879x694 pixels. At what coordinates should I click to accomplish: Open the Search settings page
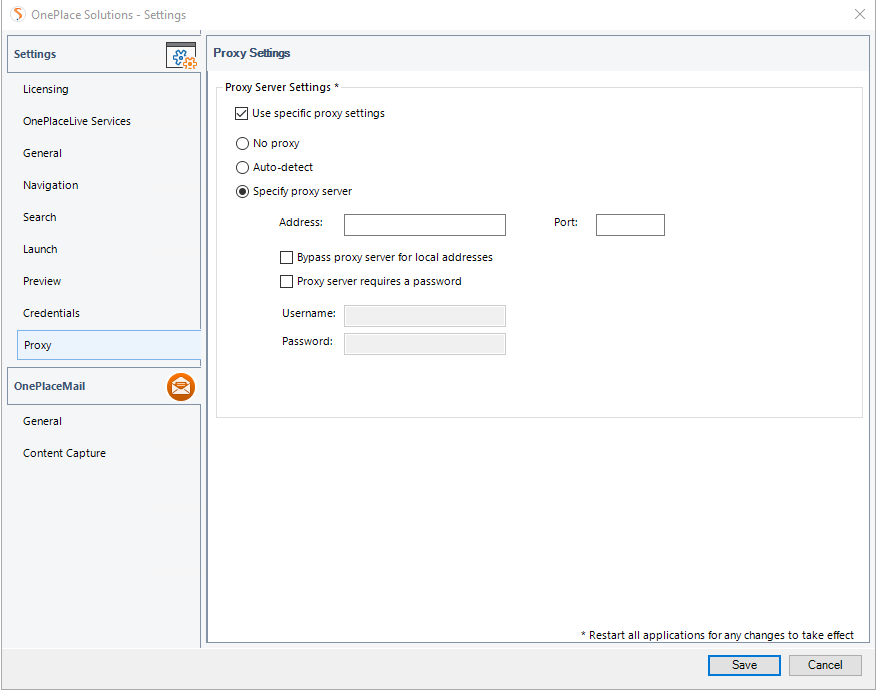pyautogui.click(x=39, y=218)
